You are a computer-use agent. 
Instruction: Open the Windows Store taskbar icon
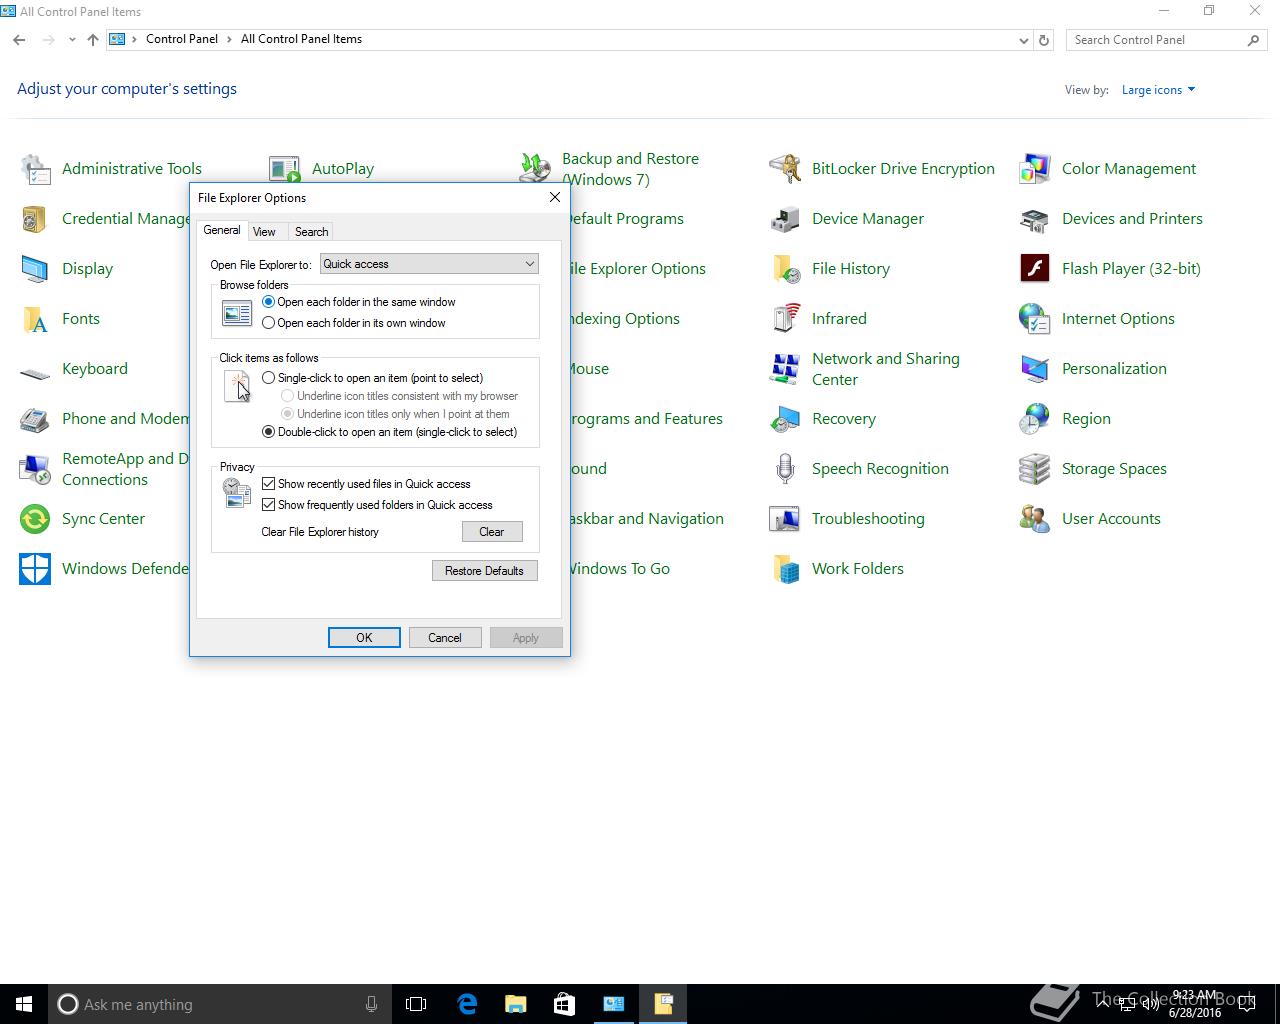pos(564,1004)
